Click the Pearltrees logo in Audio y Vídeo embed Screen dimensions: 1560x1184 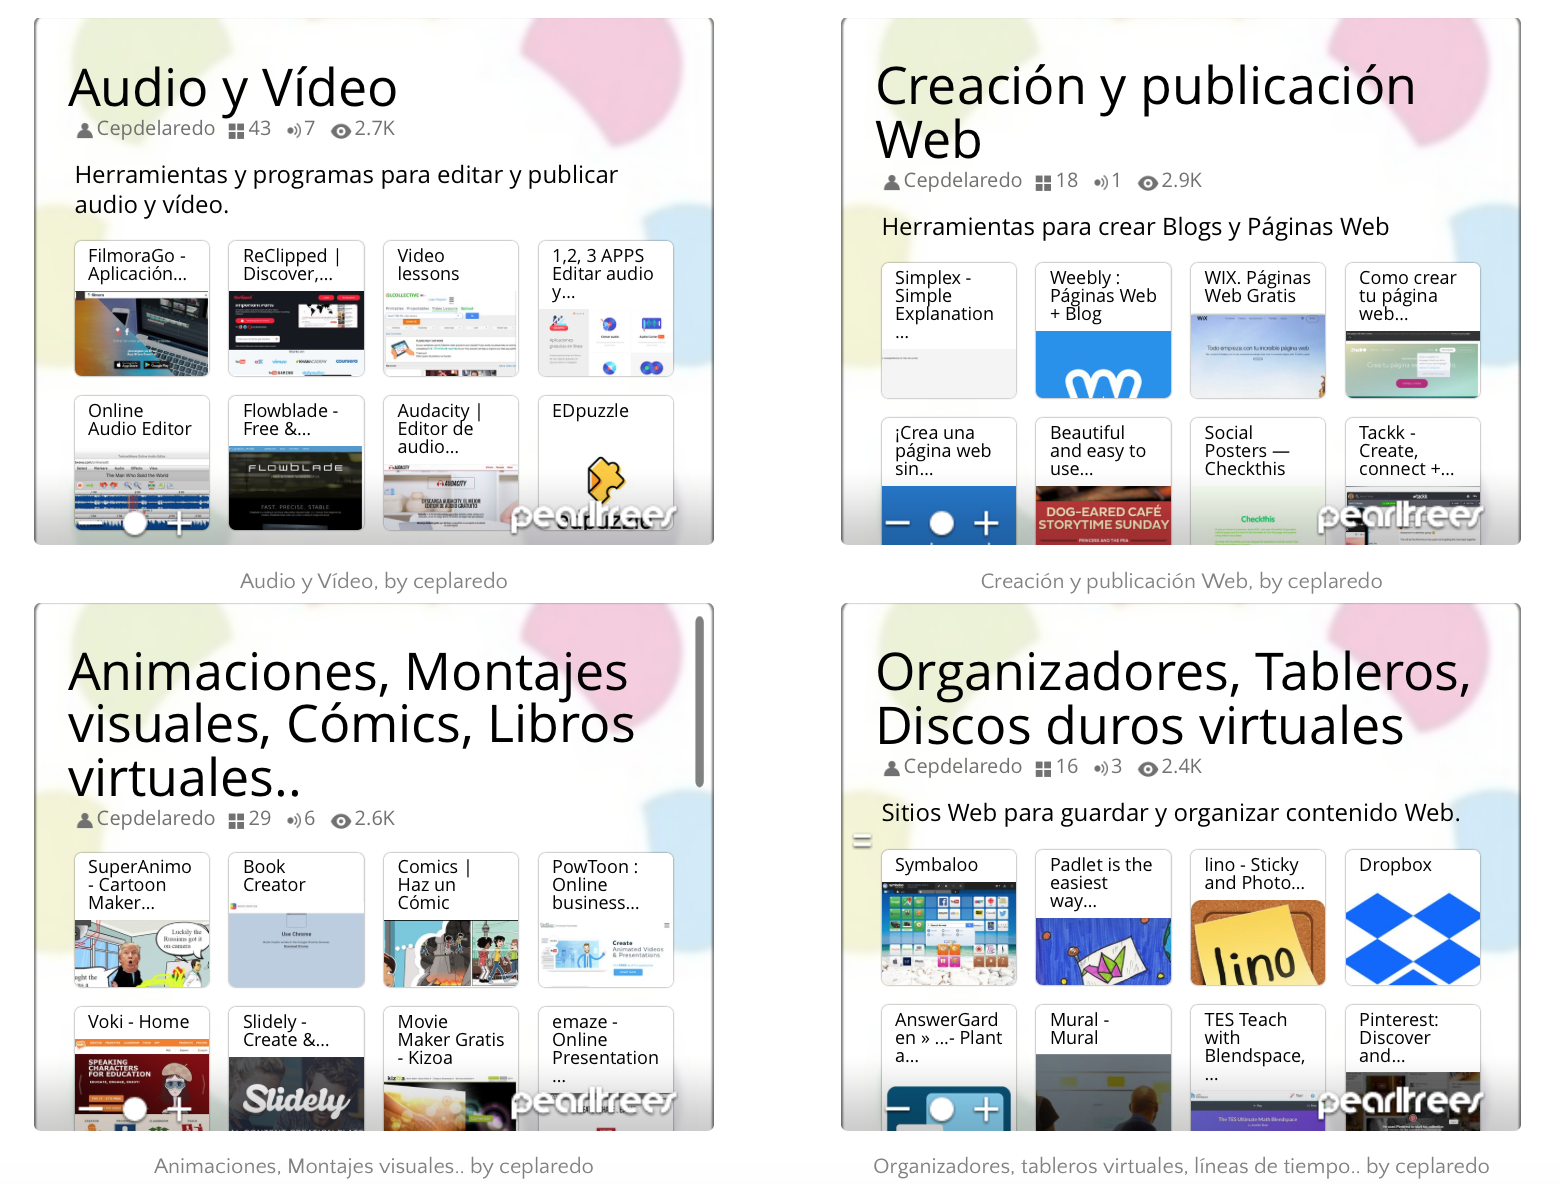point(593,516)
